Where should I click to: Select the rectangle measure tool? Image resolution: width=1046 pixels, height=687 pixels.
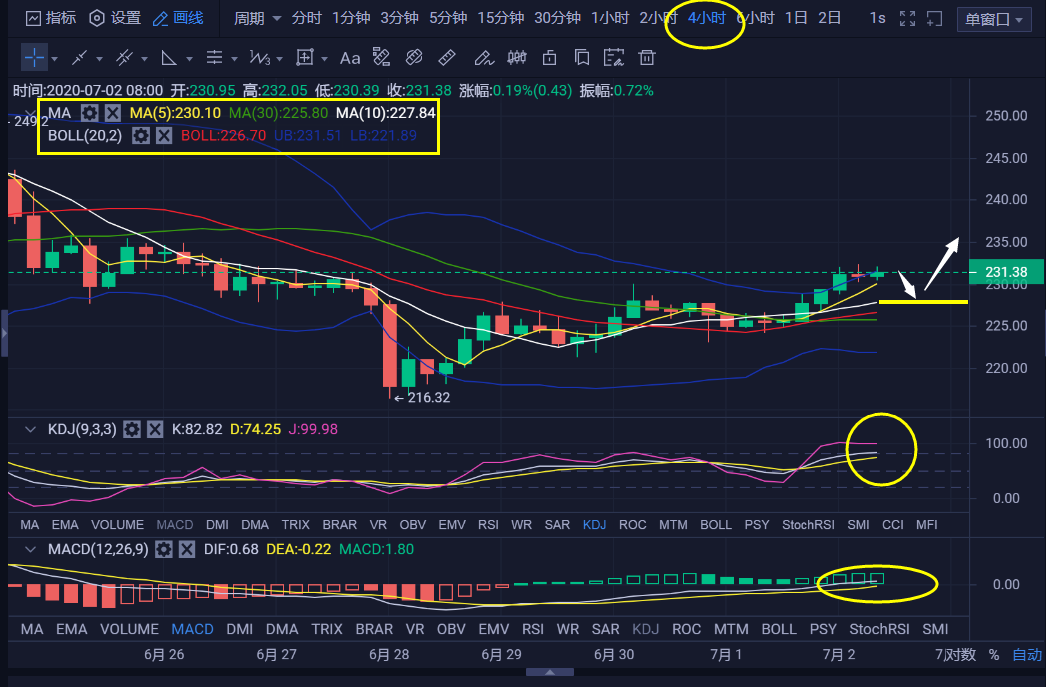pyautogui.click(x=305, y=58)
